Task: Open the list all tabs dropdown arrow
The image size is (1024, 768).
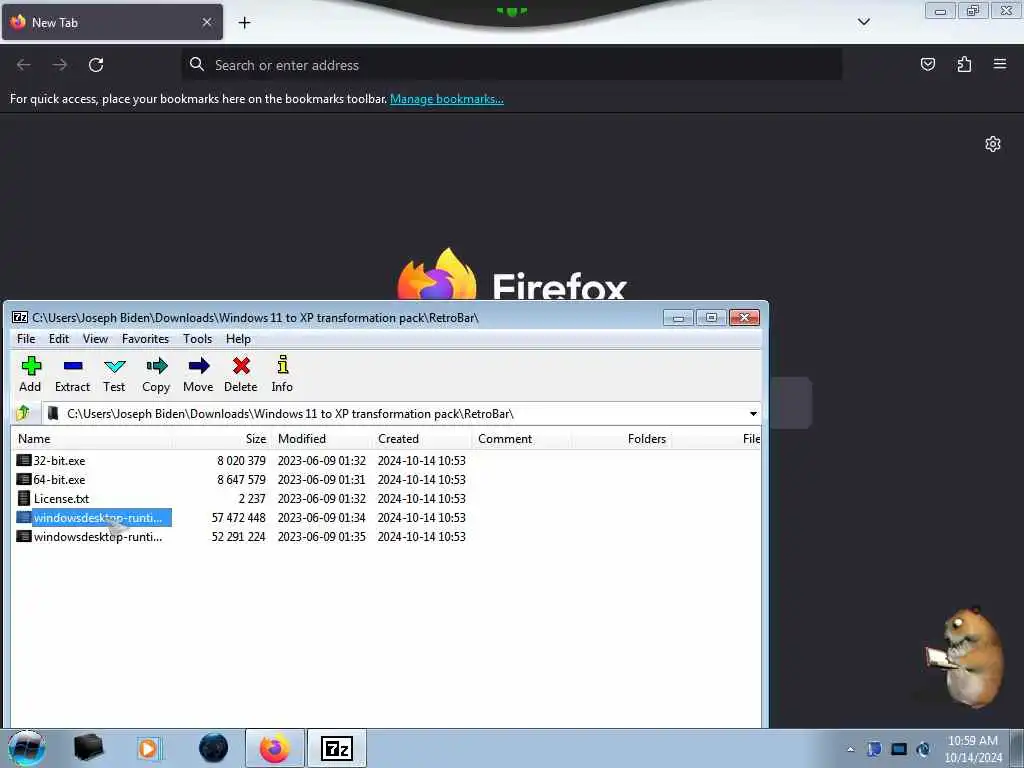Action: click(x=863, y=22)
